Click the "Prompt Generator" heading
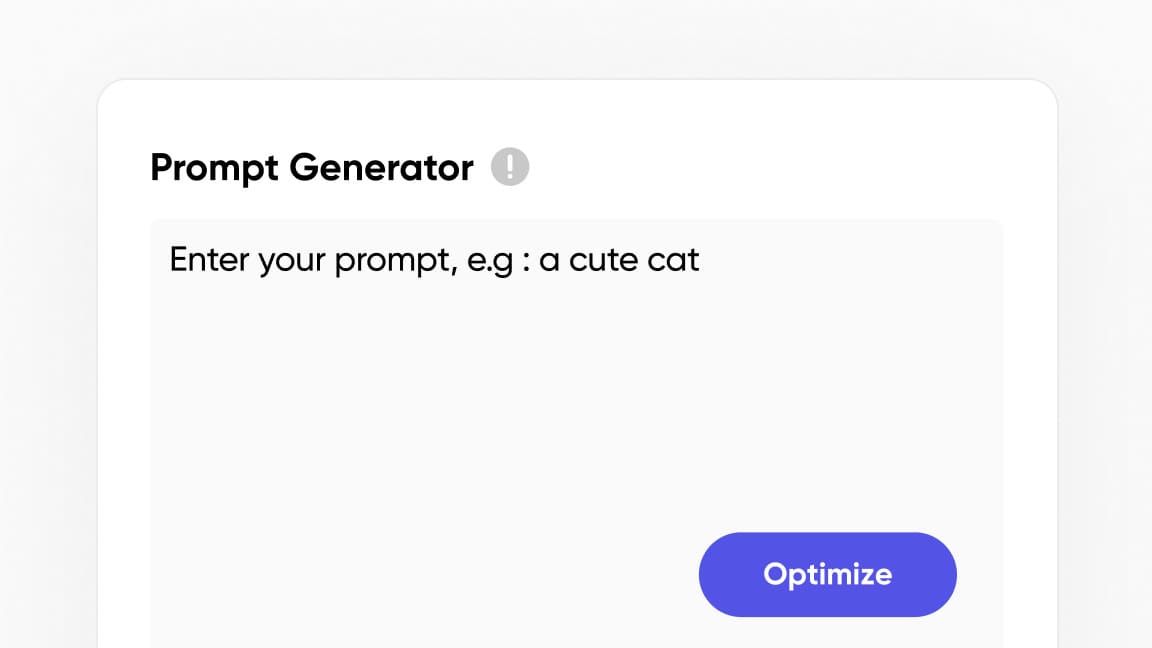Image resolution: width=1152 pixels, height=648 pixels. [311, 168]
